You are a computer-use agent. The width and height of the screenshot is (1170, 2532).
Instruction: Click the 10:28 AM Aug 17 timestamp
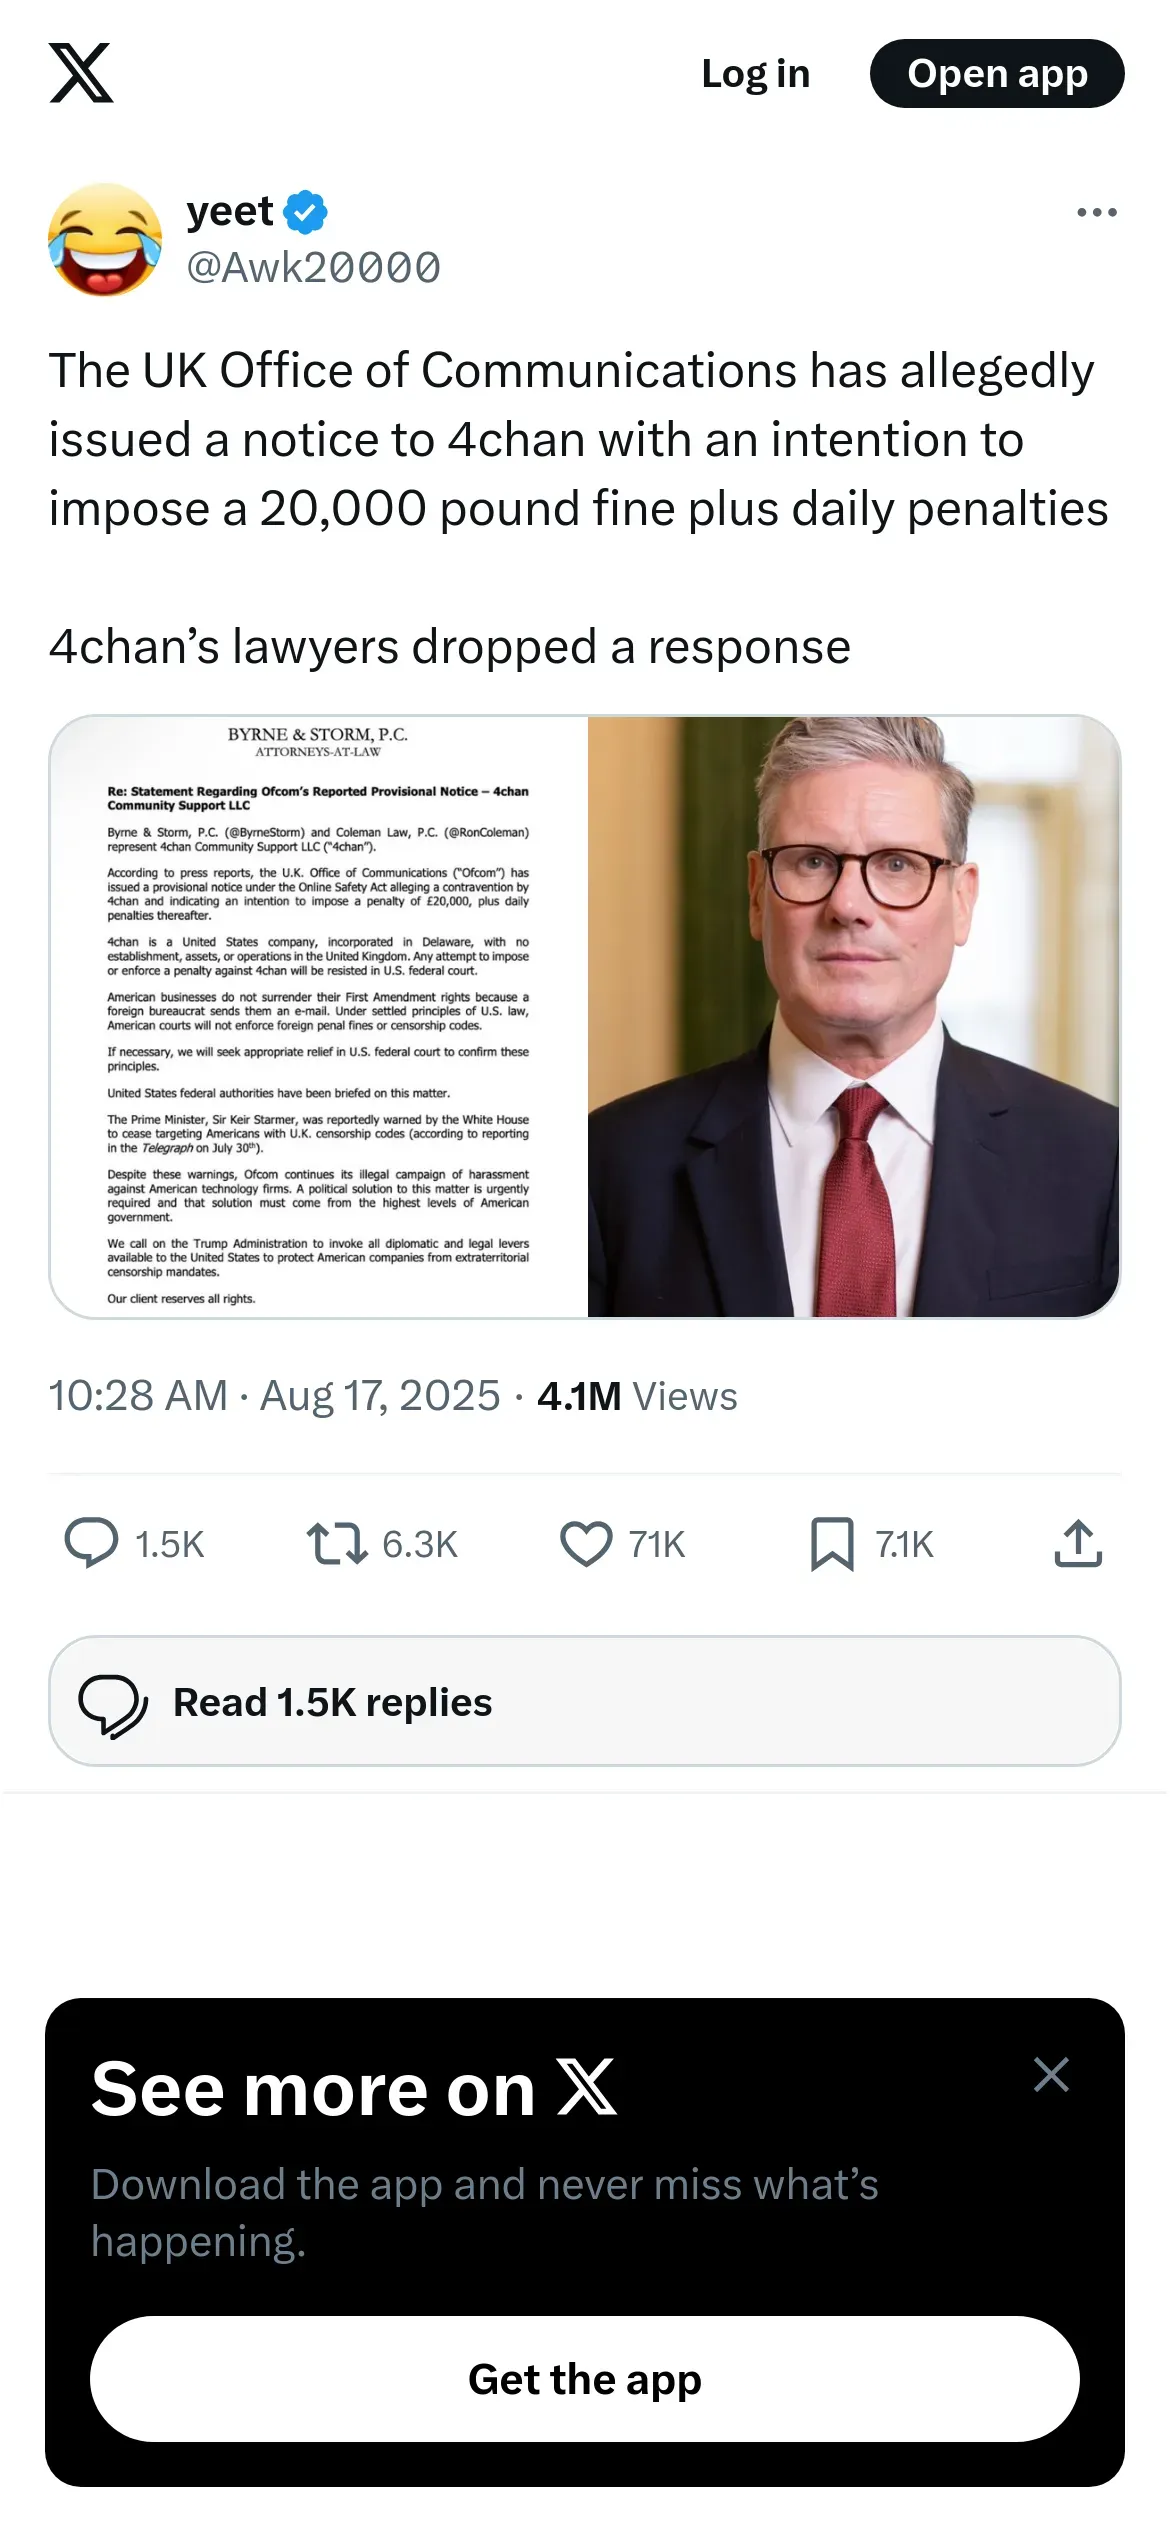(274, 1396)
